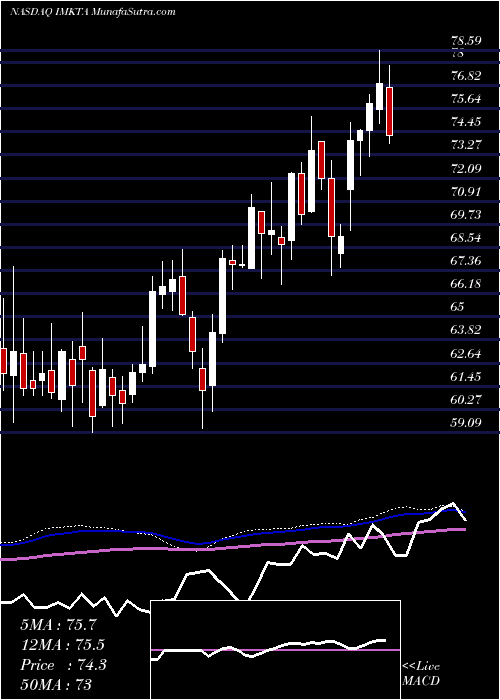The height and width of the screenshot is (700, 500).
Task: Click the 72.09 price axis label
Action: coord(466,168)
